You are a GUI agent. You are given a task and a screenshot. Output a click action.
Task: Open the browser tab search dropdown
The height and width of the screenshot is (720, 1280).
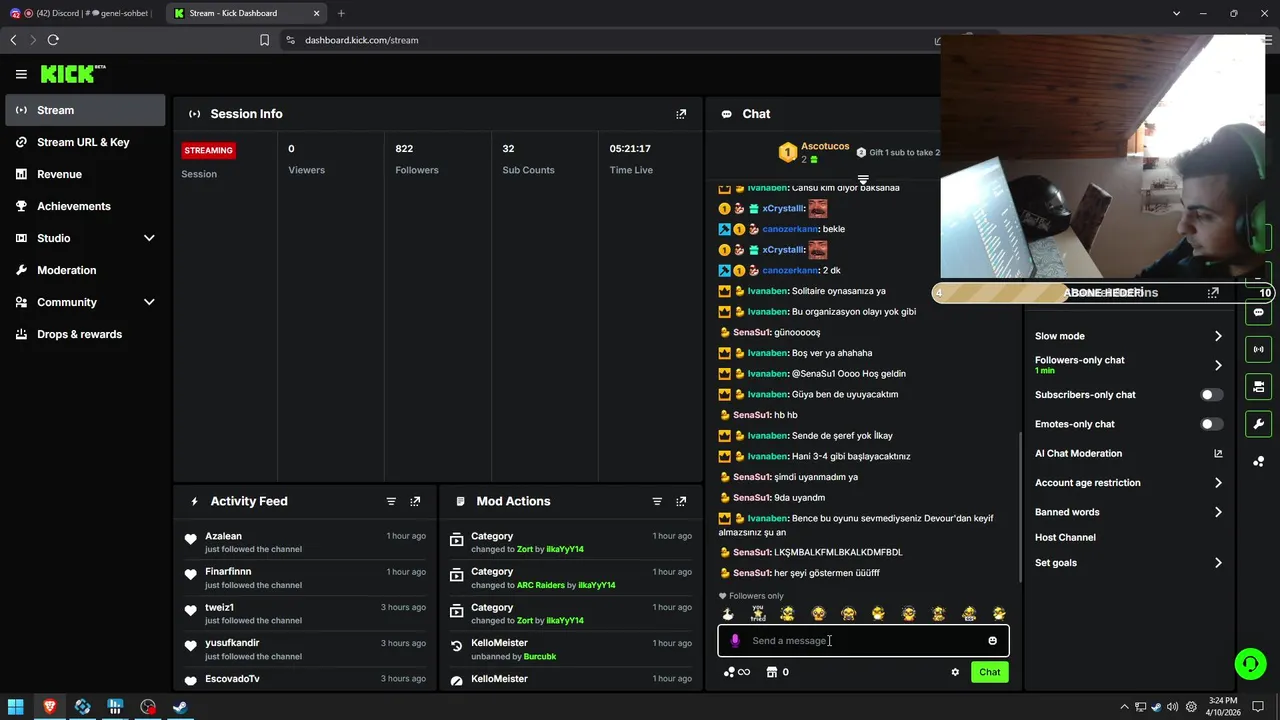(1176, 13)
